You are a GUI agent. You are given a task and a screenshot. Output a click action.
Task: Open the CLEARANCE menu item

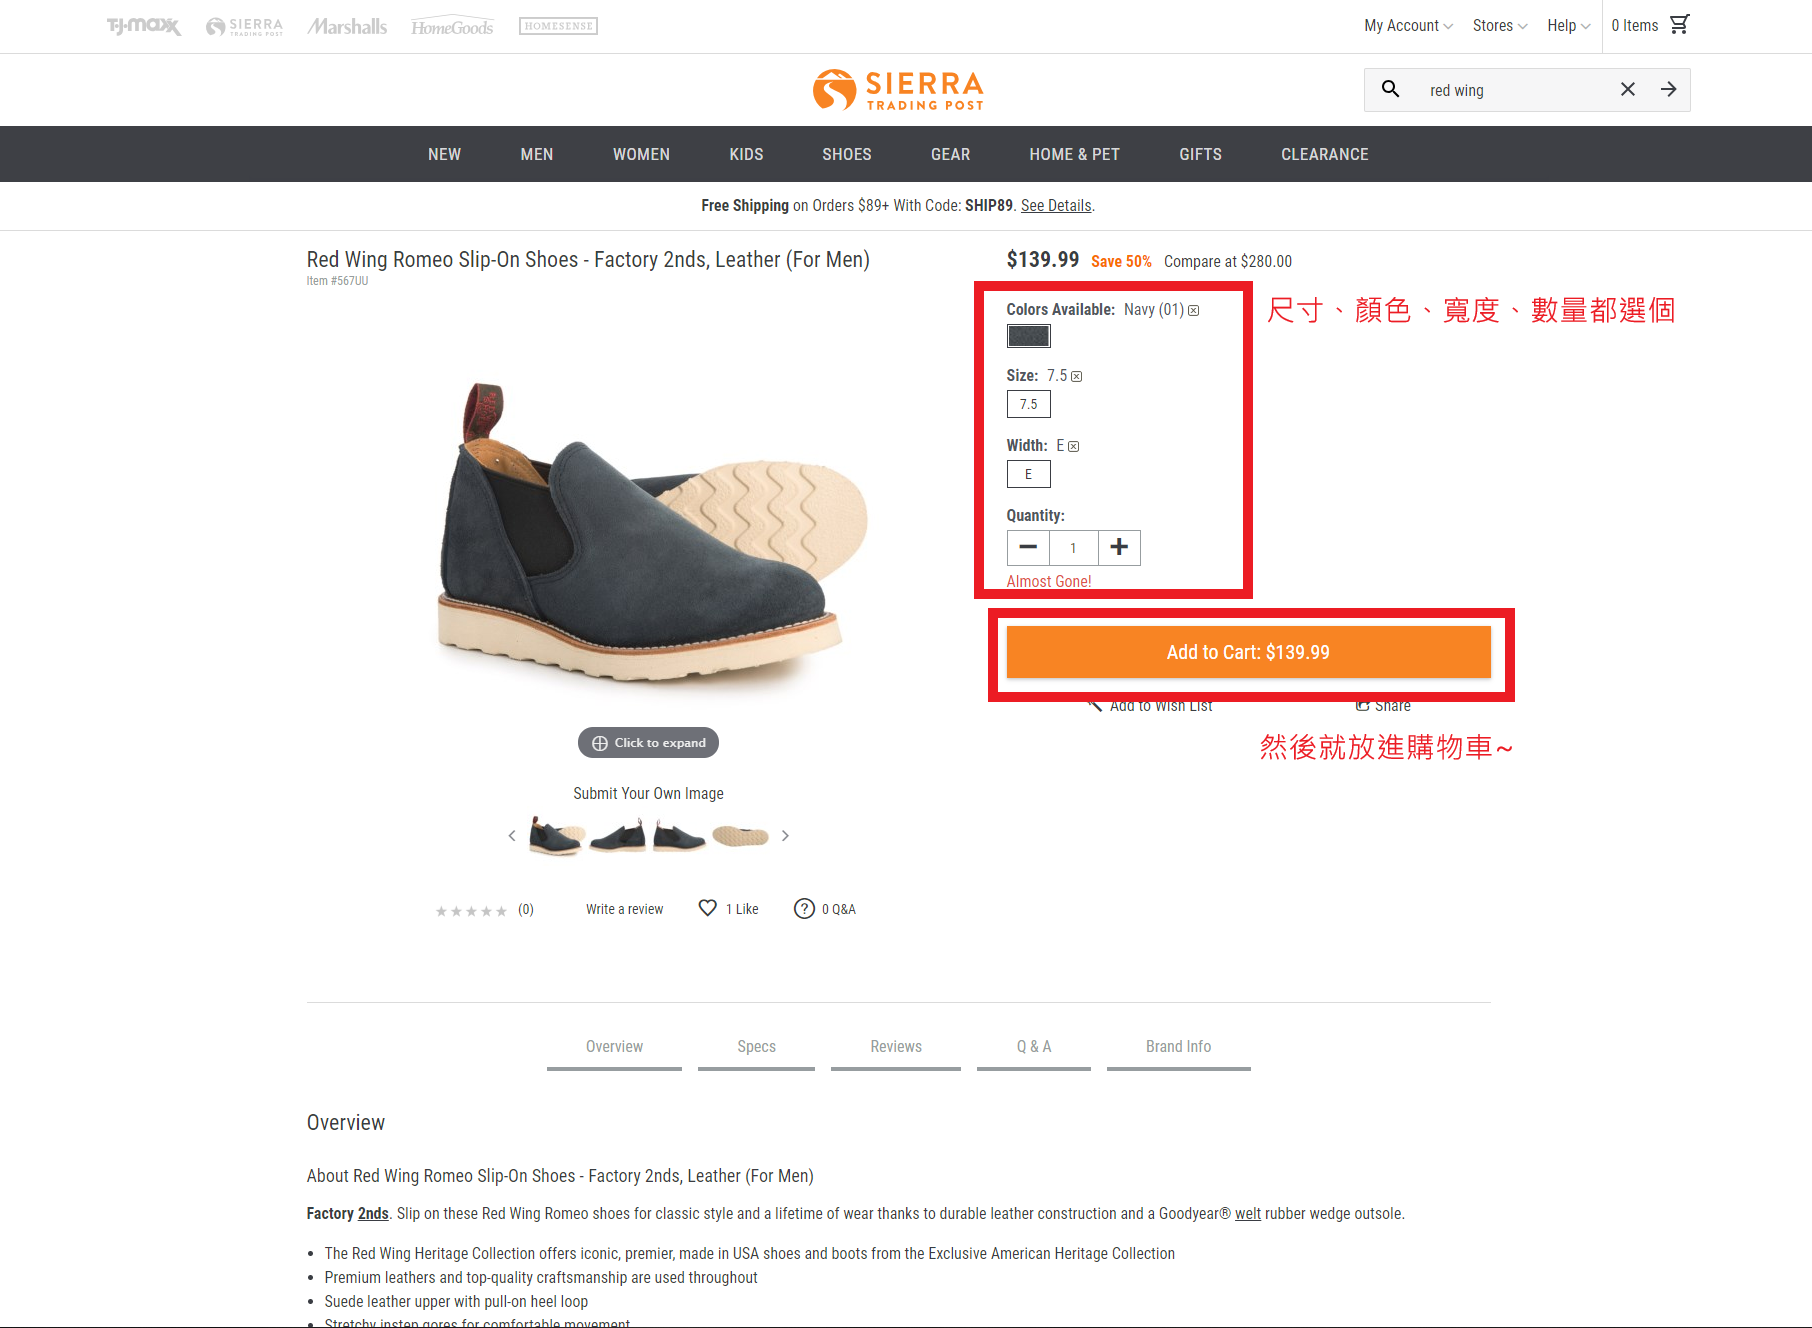point(1324,154)
